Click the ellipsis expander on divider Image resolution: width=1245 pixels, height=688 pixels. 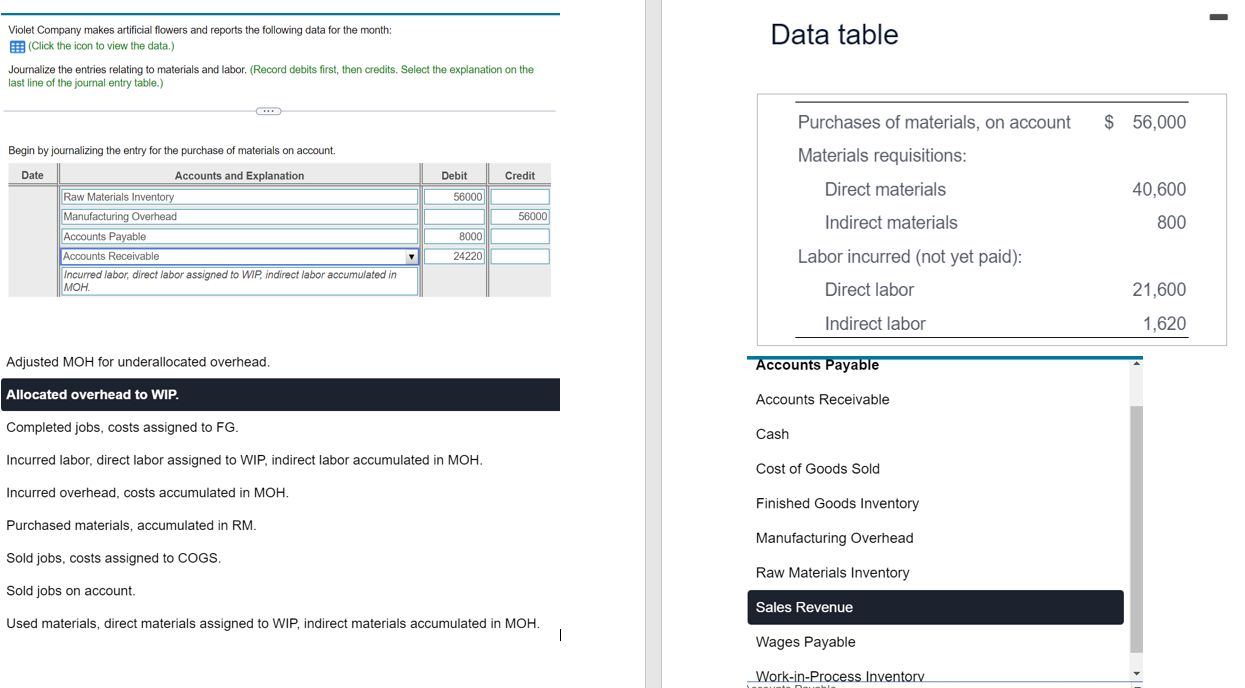[x=268, y=111]
